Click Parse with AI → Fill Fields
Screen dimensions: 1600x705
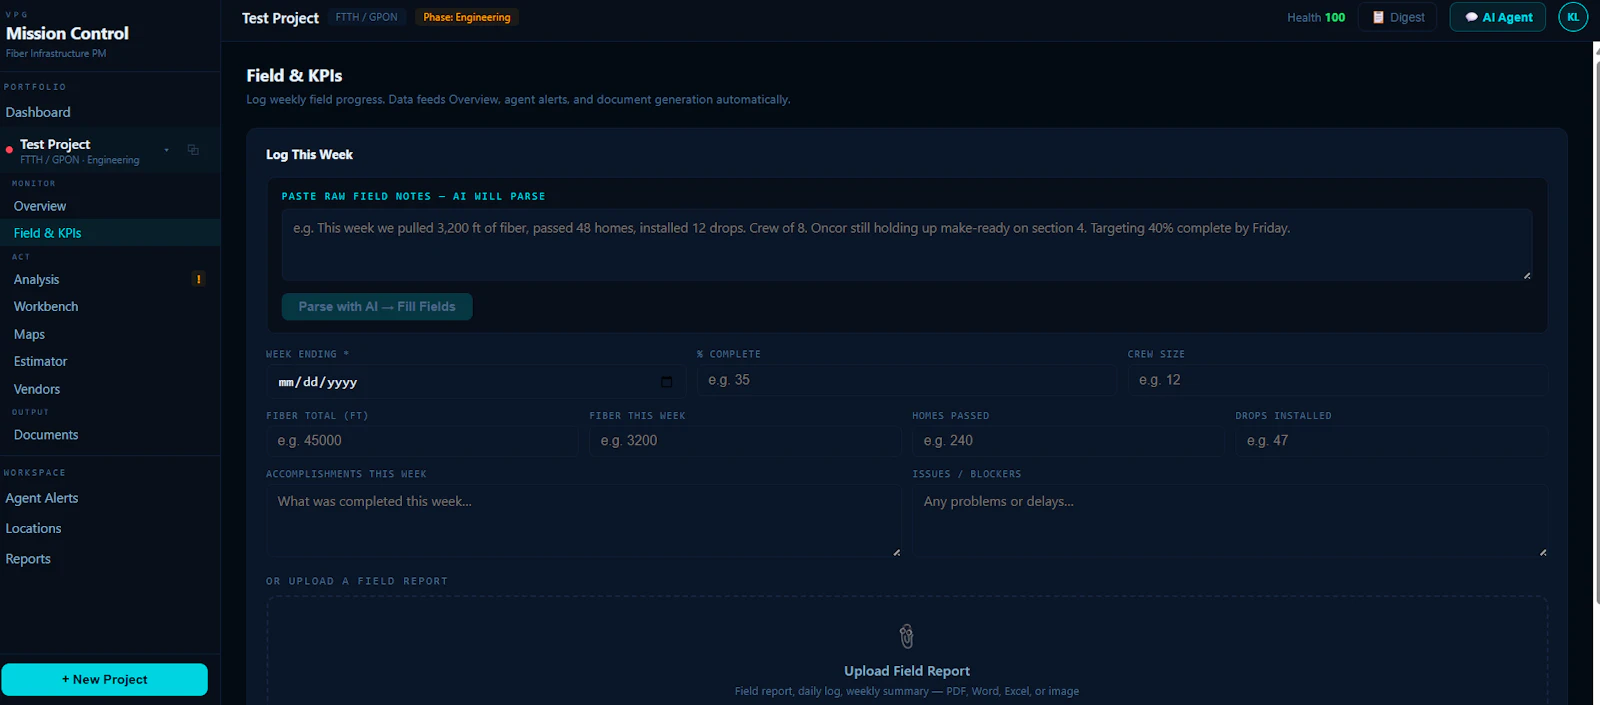(x=377, y=307)
